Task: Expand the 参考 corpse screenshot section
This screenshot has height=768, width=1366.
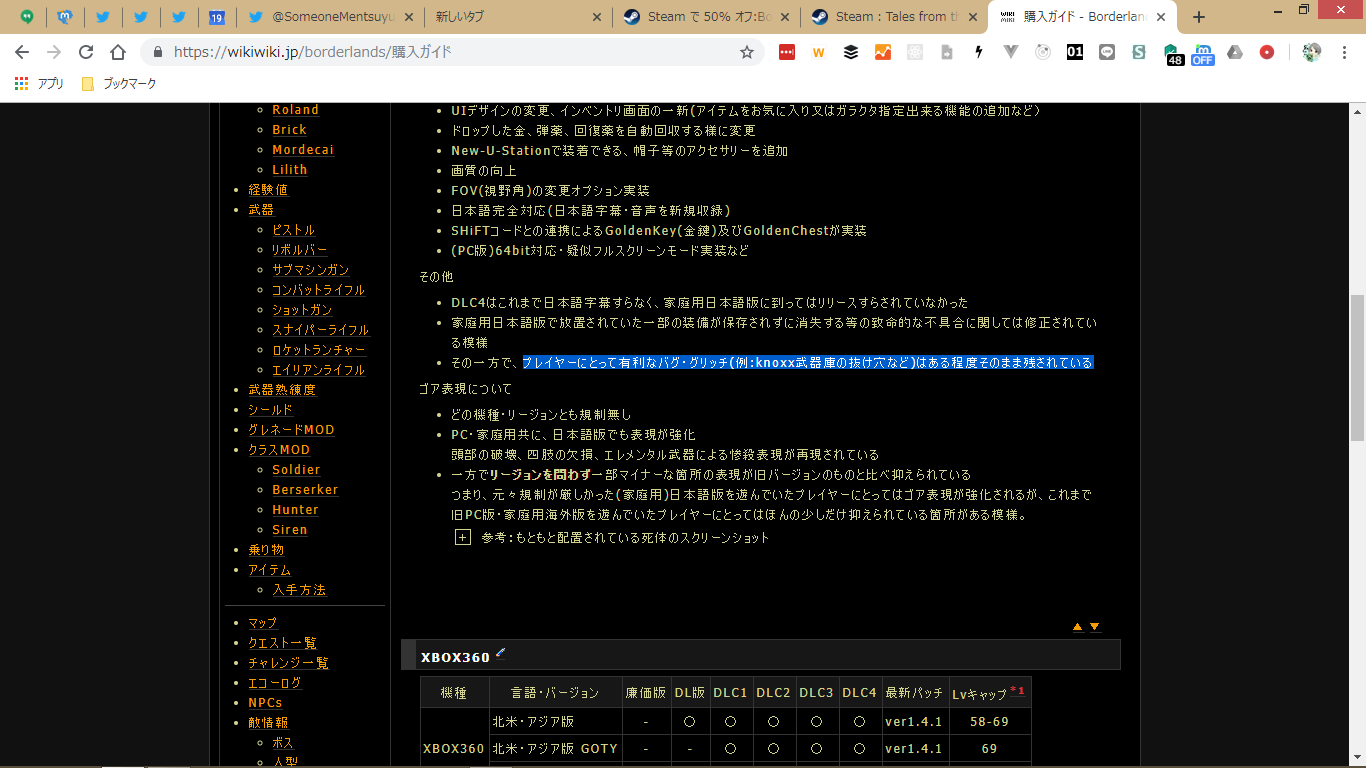Action: [463, 538]
